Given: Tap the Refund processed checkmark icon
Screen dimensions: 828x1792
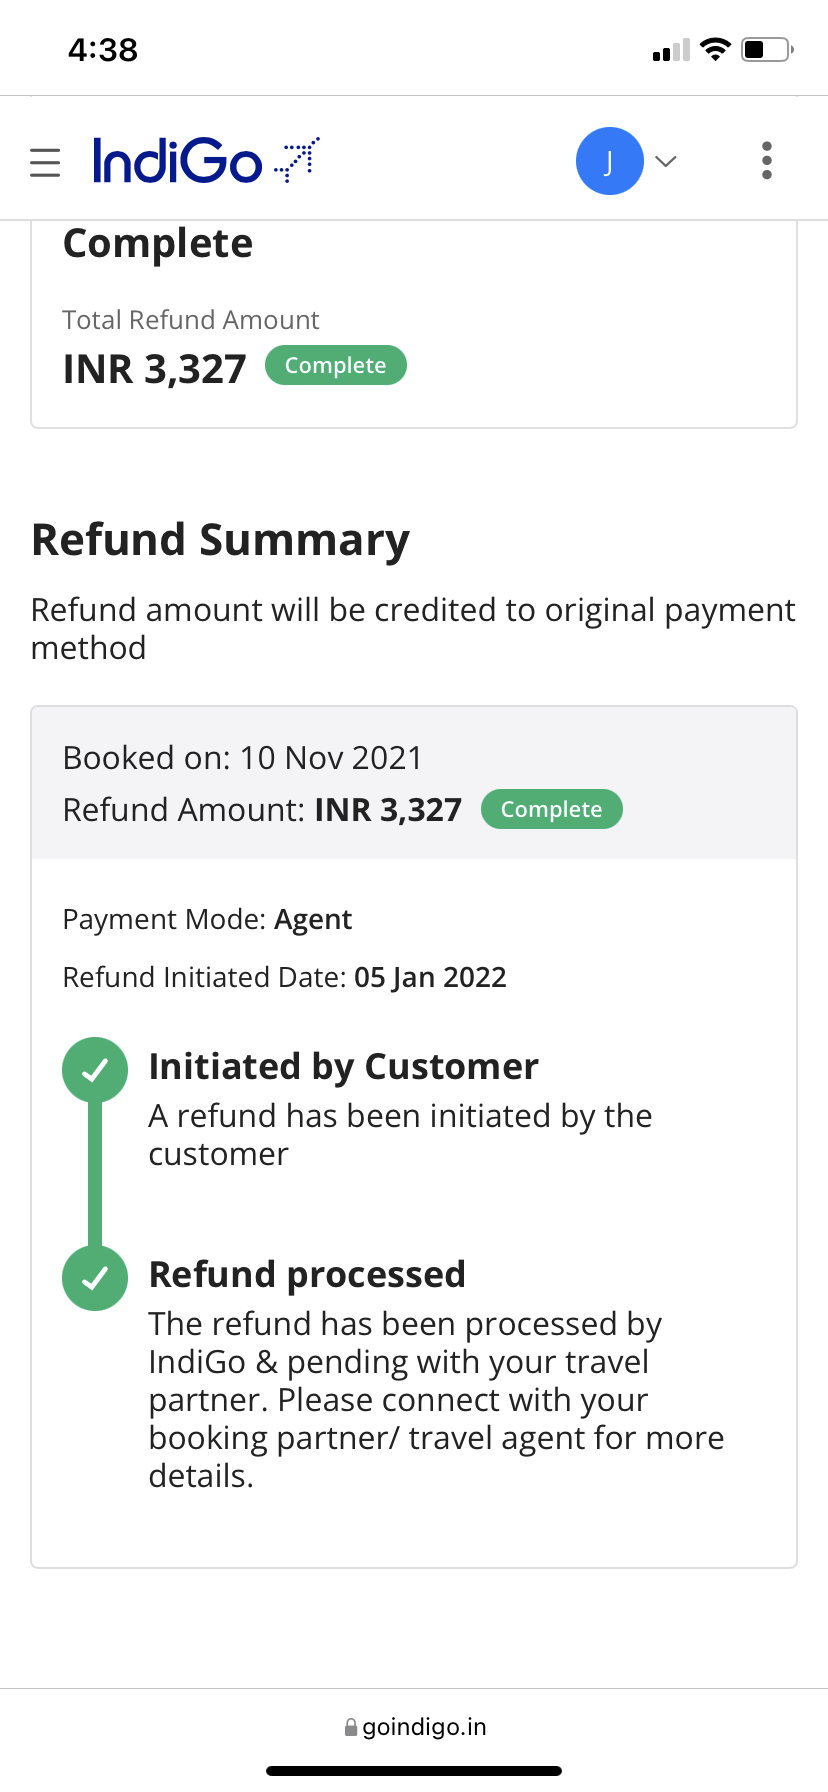Looking at the screenshot, I should point(95,1278).
